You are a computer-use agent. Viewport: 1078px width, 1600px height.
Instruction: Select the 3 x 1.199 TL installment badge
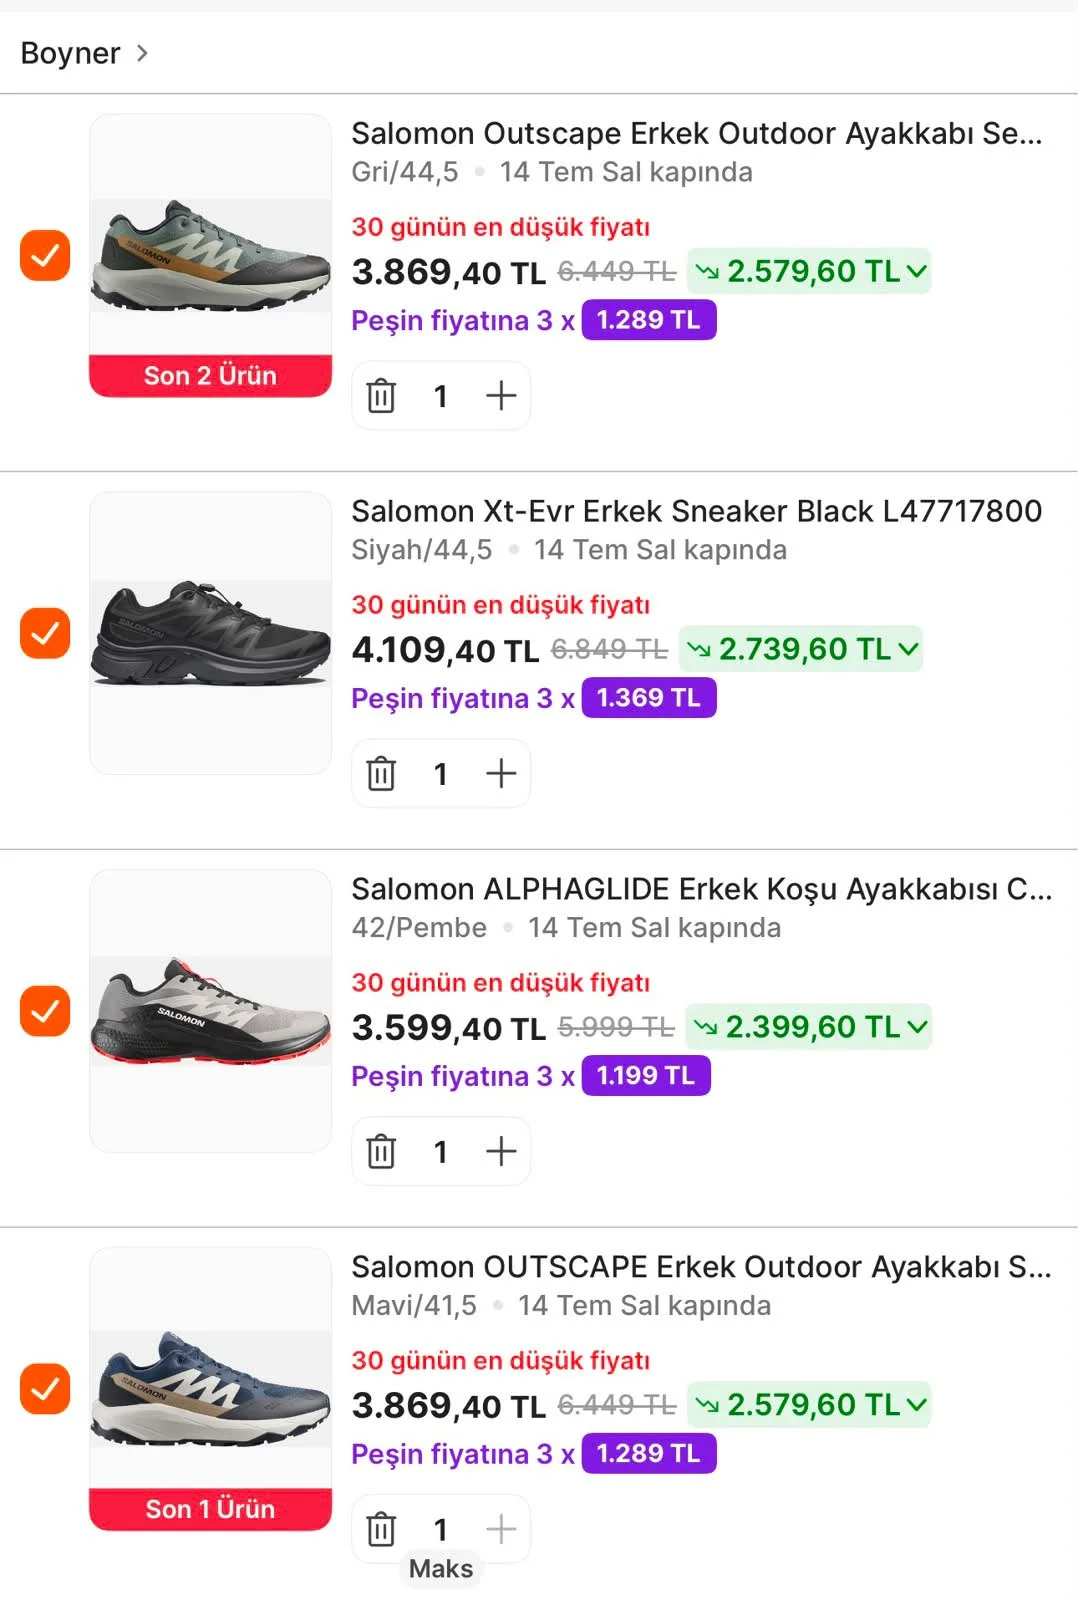coord(646,1076)
